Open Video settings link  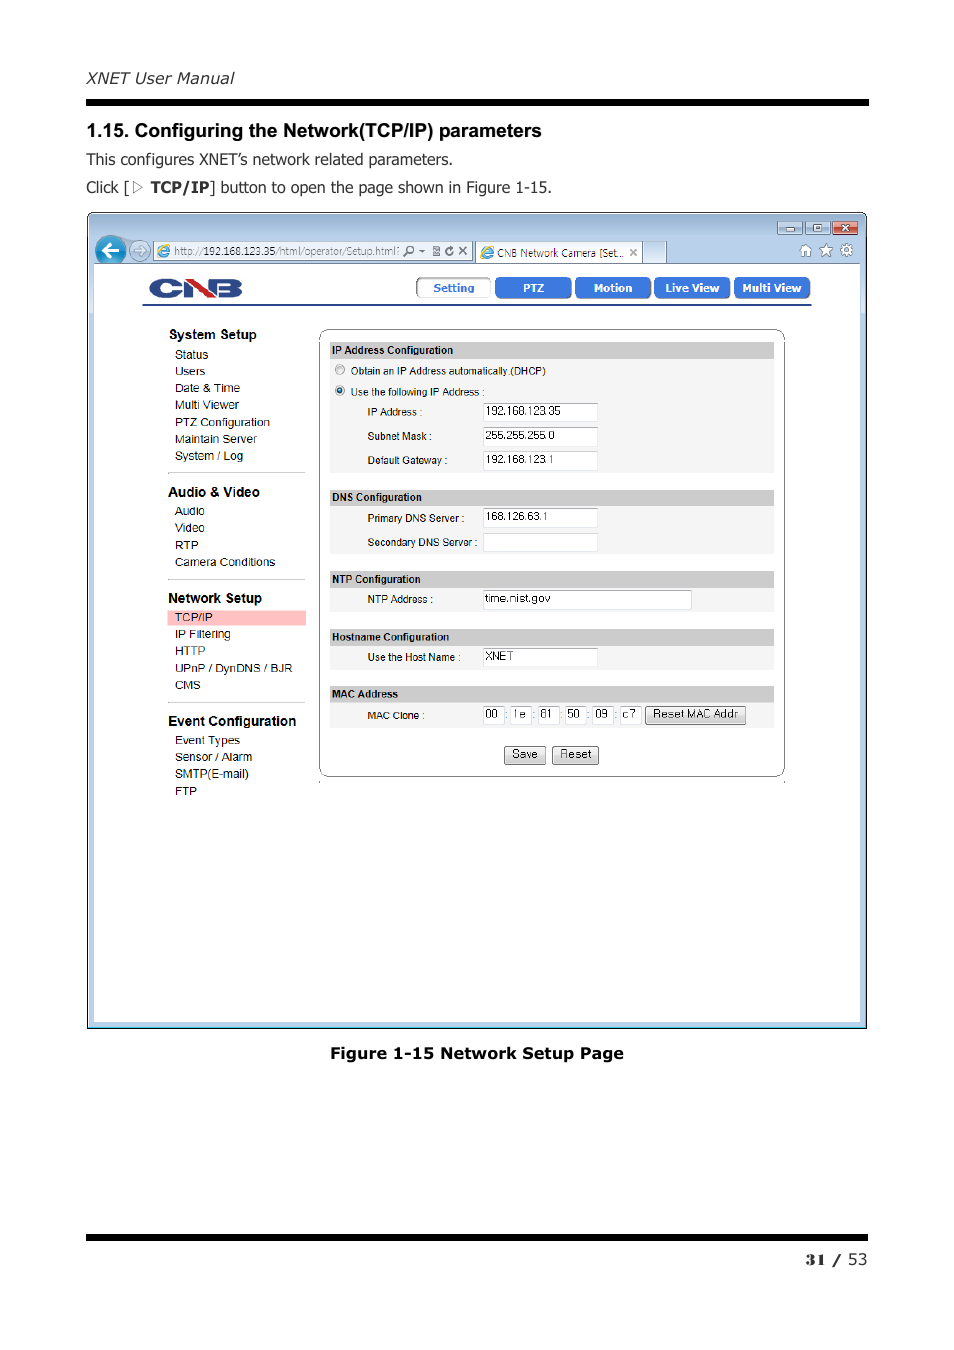click(x=190, y=528)
